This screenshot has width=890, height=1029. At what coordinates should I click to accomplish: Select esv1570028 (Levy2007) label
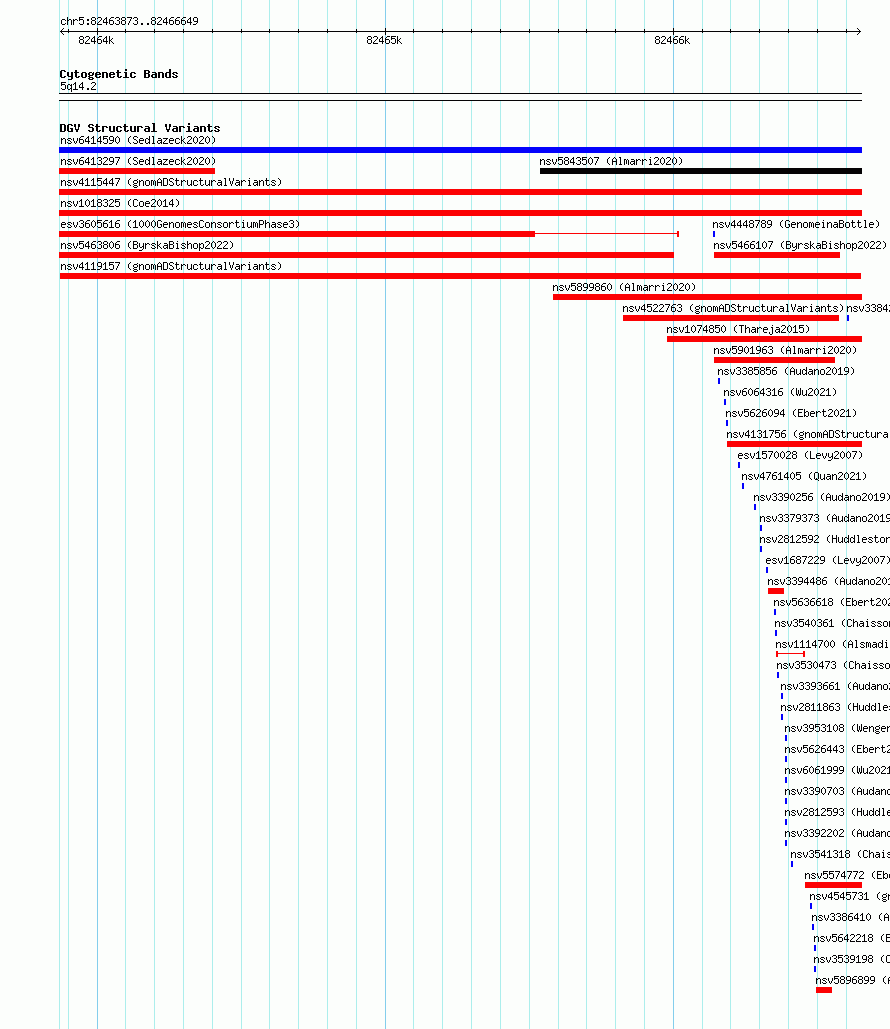(x=800, y=455)
